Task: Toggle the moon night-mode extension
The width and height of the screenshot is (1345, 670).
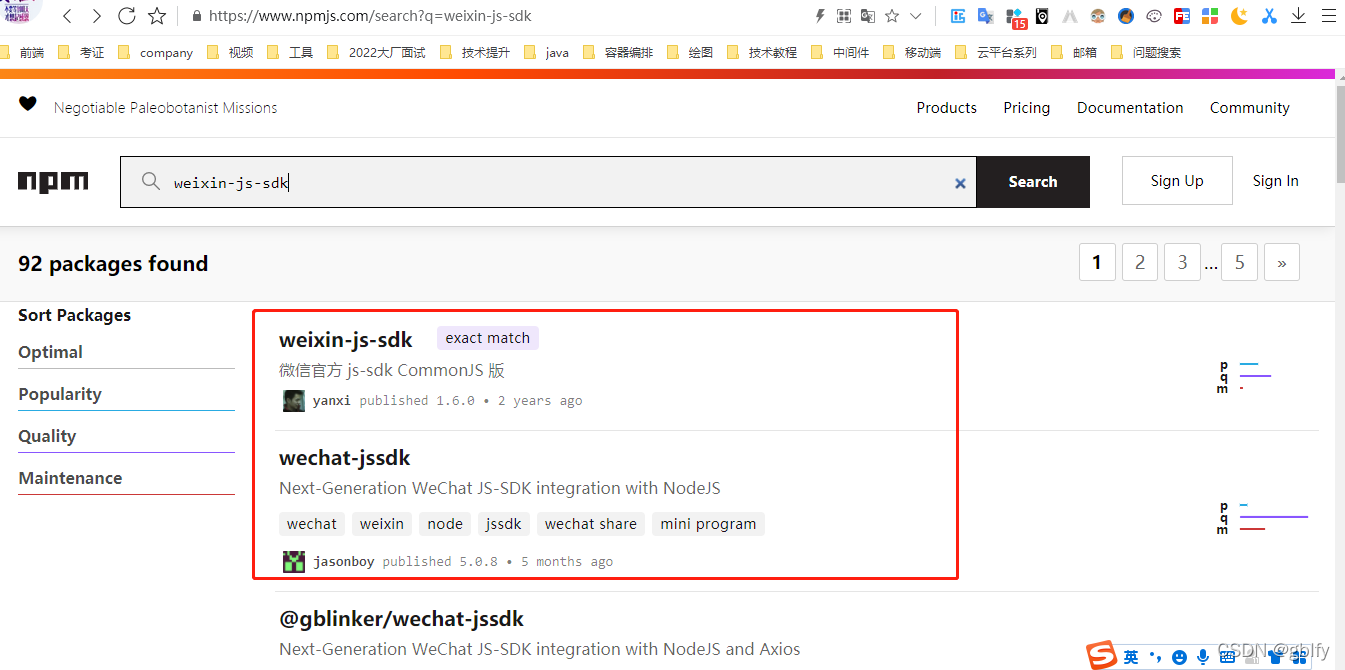Action: click(1239, 16)
